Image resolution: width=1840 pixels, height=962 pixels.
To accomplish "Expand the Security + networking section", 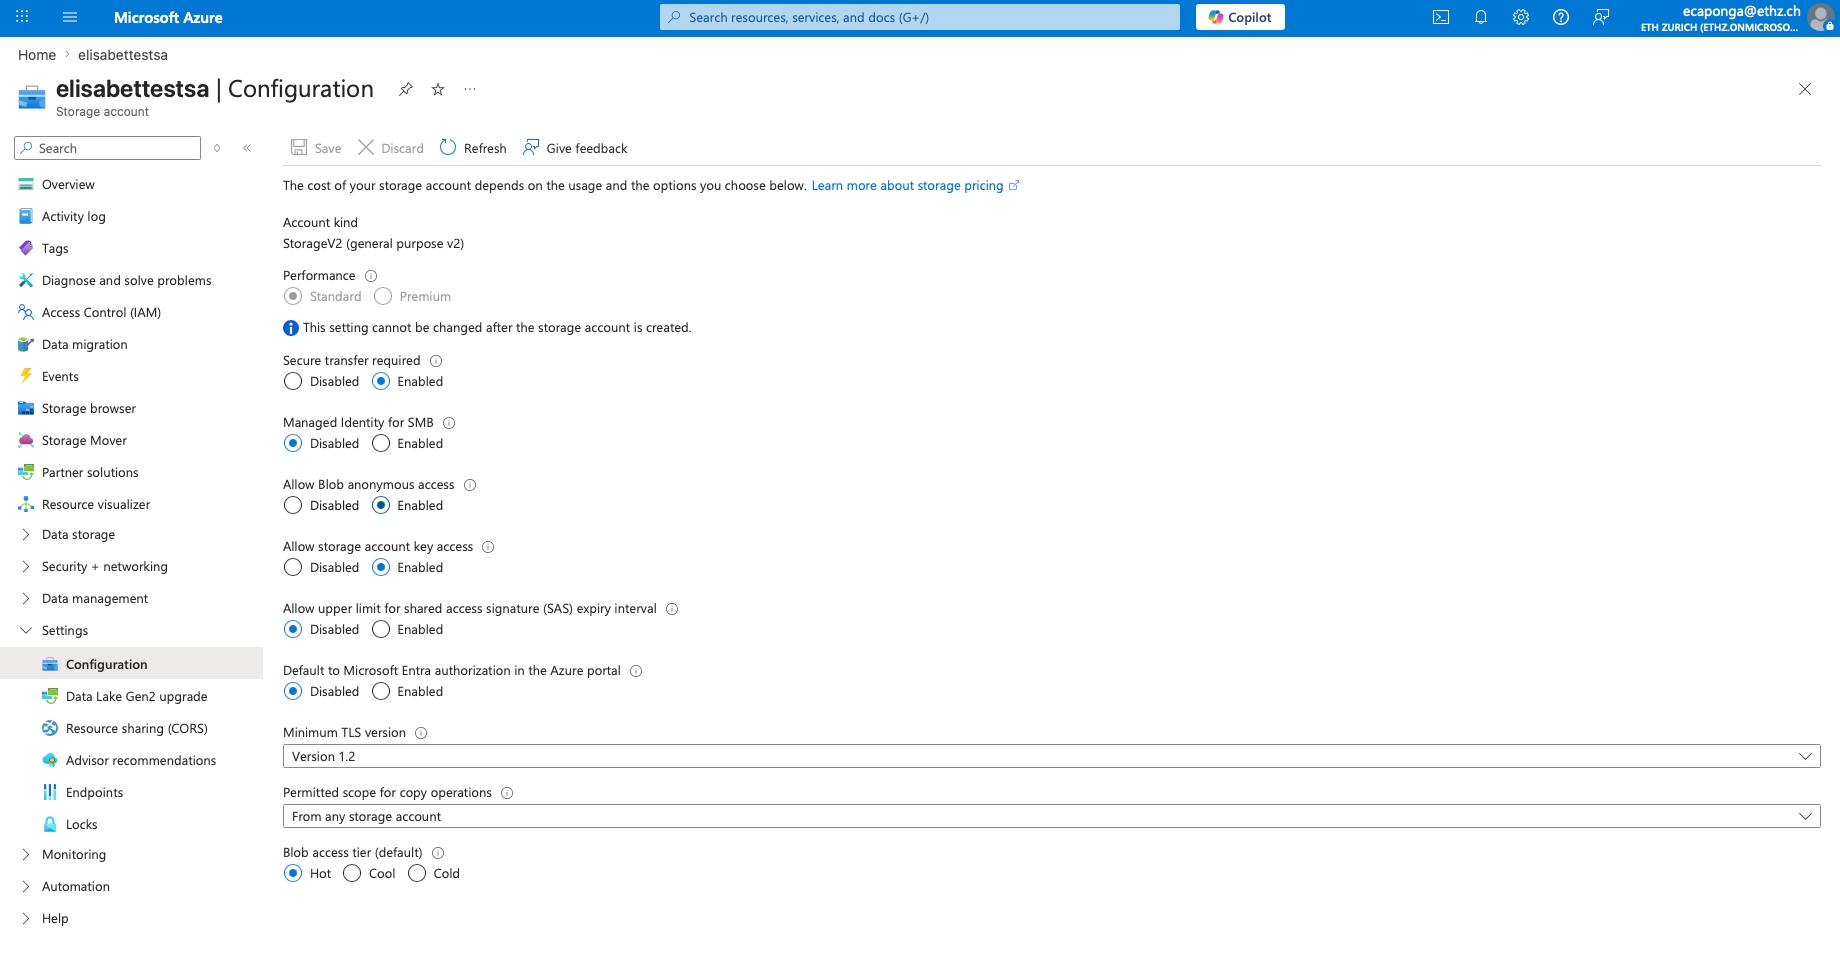I will coord(26,567).
